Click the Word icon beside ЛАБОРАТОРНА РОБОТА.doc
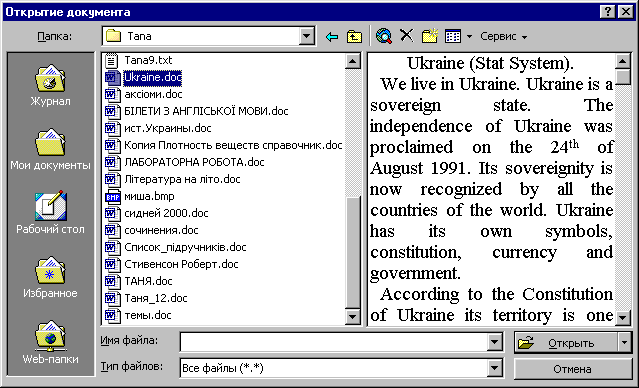639x388 pixels. 112,163
